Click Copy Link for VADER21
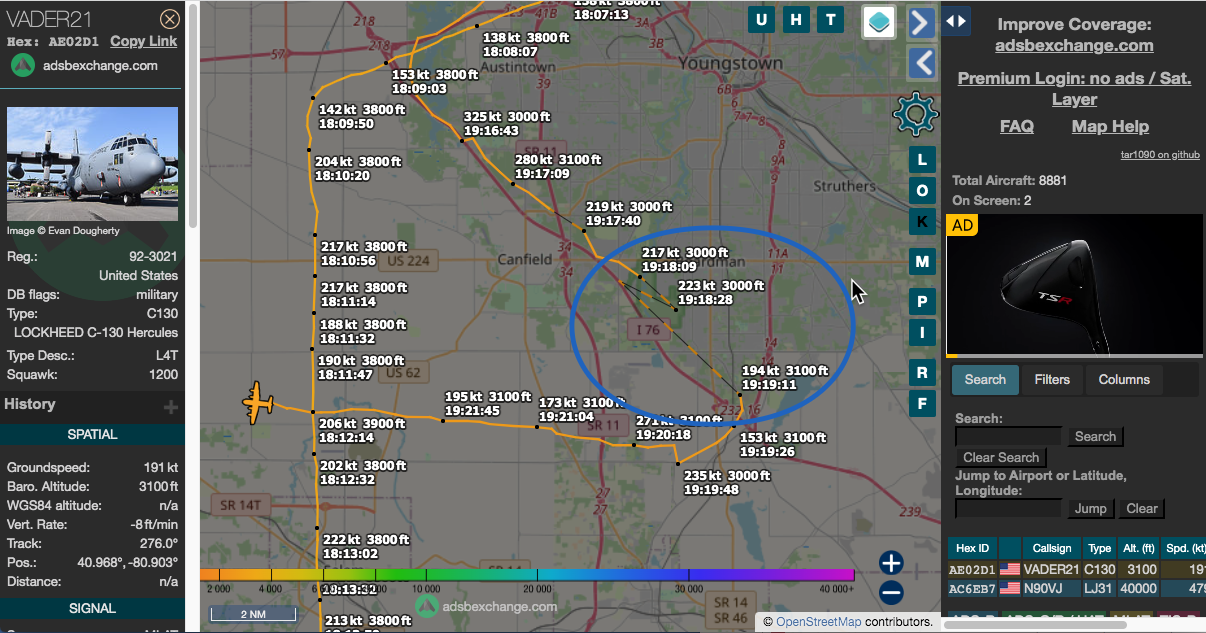This screenshot has height=633, width=1206. [x=143, y=41]
